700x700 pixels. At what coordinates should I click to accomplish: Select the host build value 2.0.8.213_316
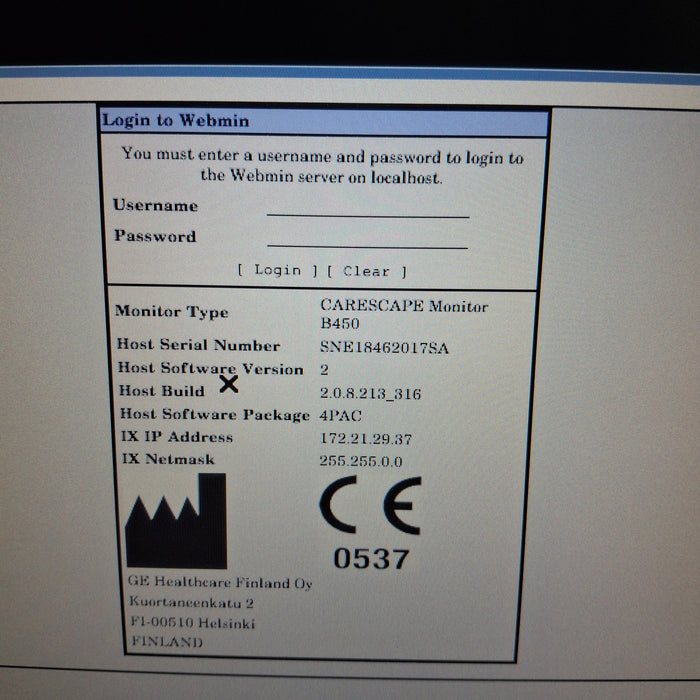[370, 394]
